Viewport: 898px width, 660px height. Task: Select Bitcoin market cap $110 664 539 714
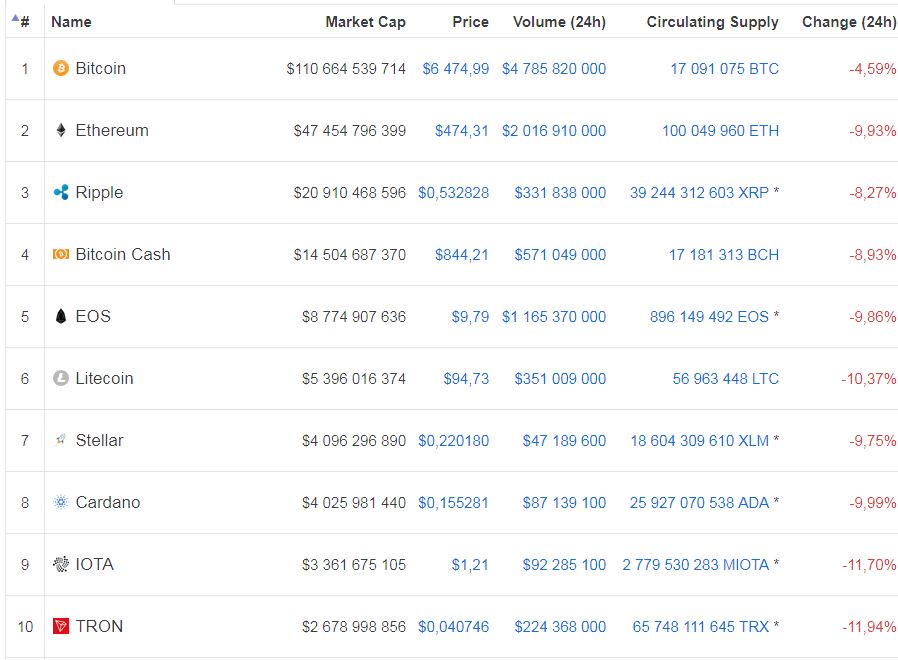346,69
